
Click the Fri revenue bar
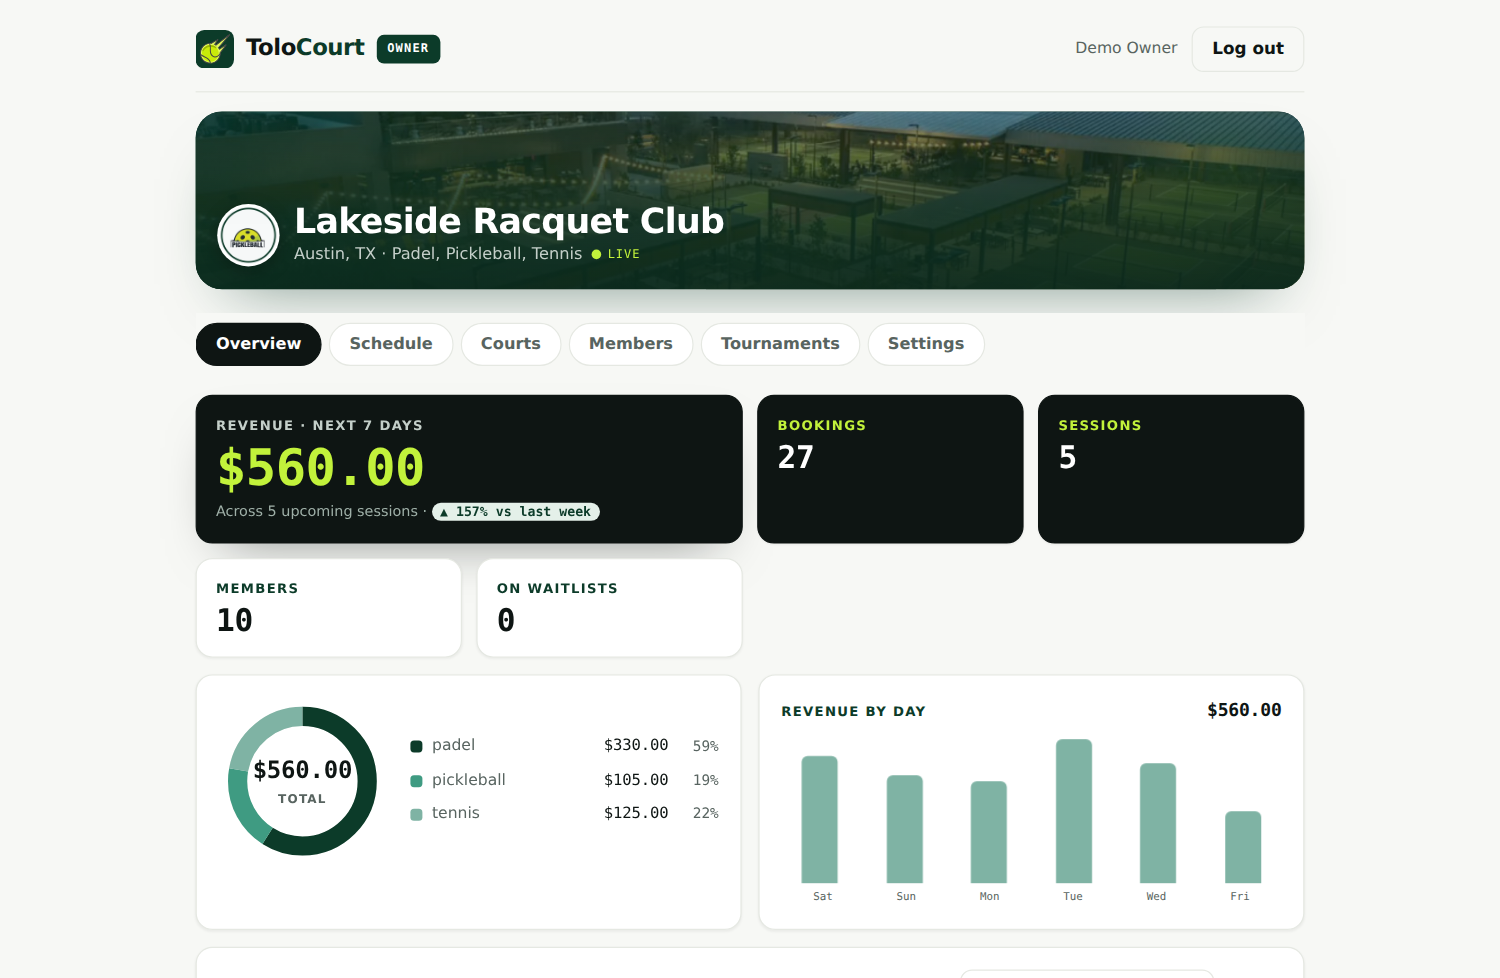[1243, 847]
